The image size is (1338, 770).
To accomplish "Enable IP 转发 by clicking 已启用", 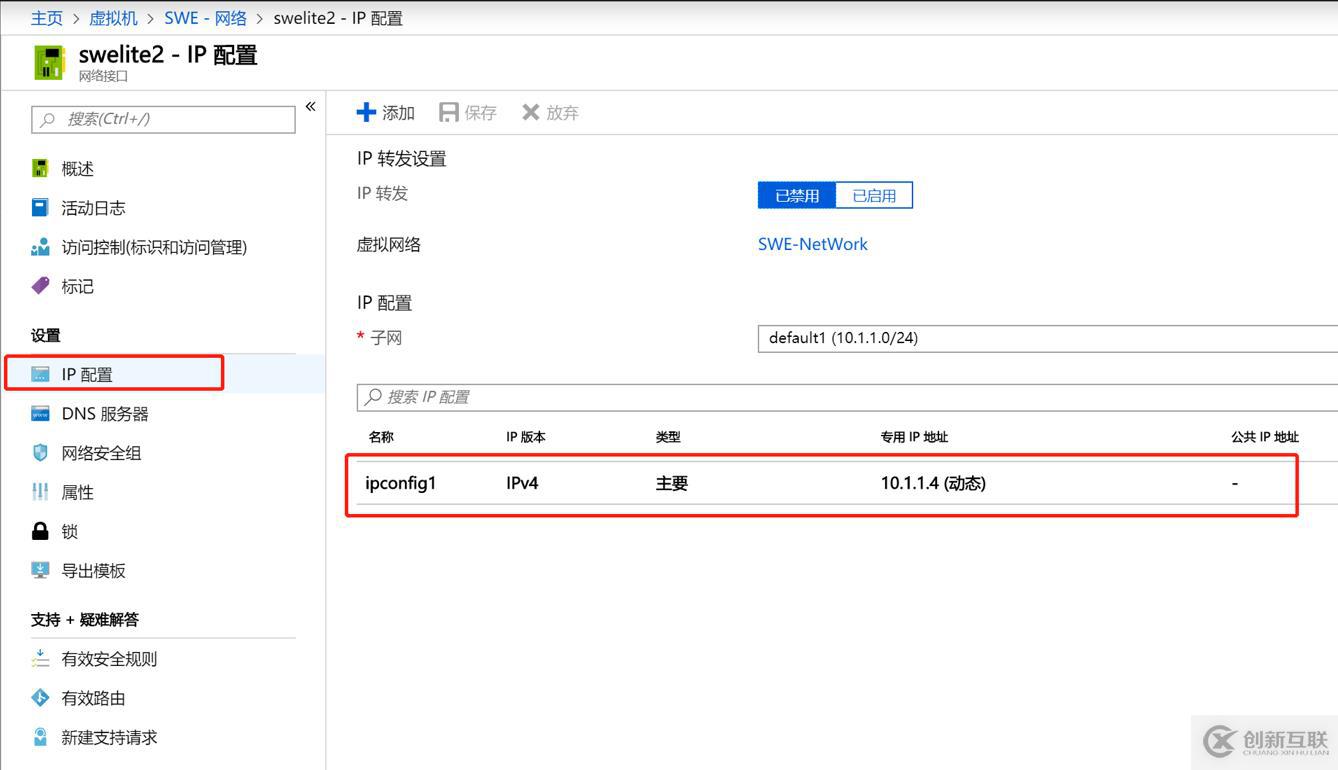I will tap(873, 194).
